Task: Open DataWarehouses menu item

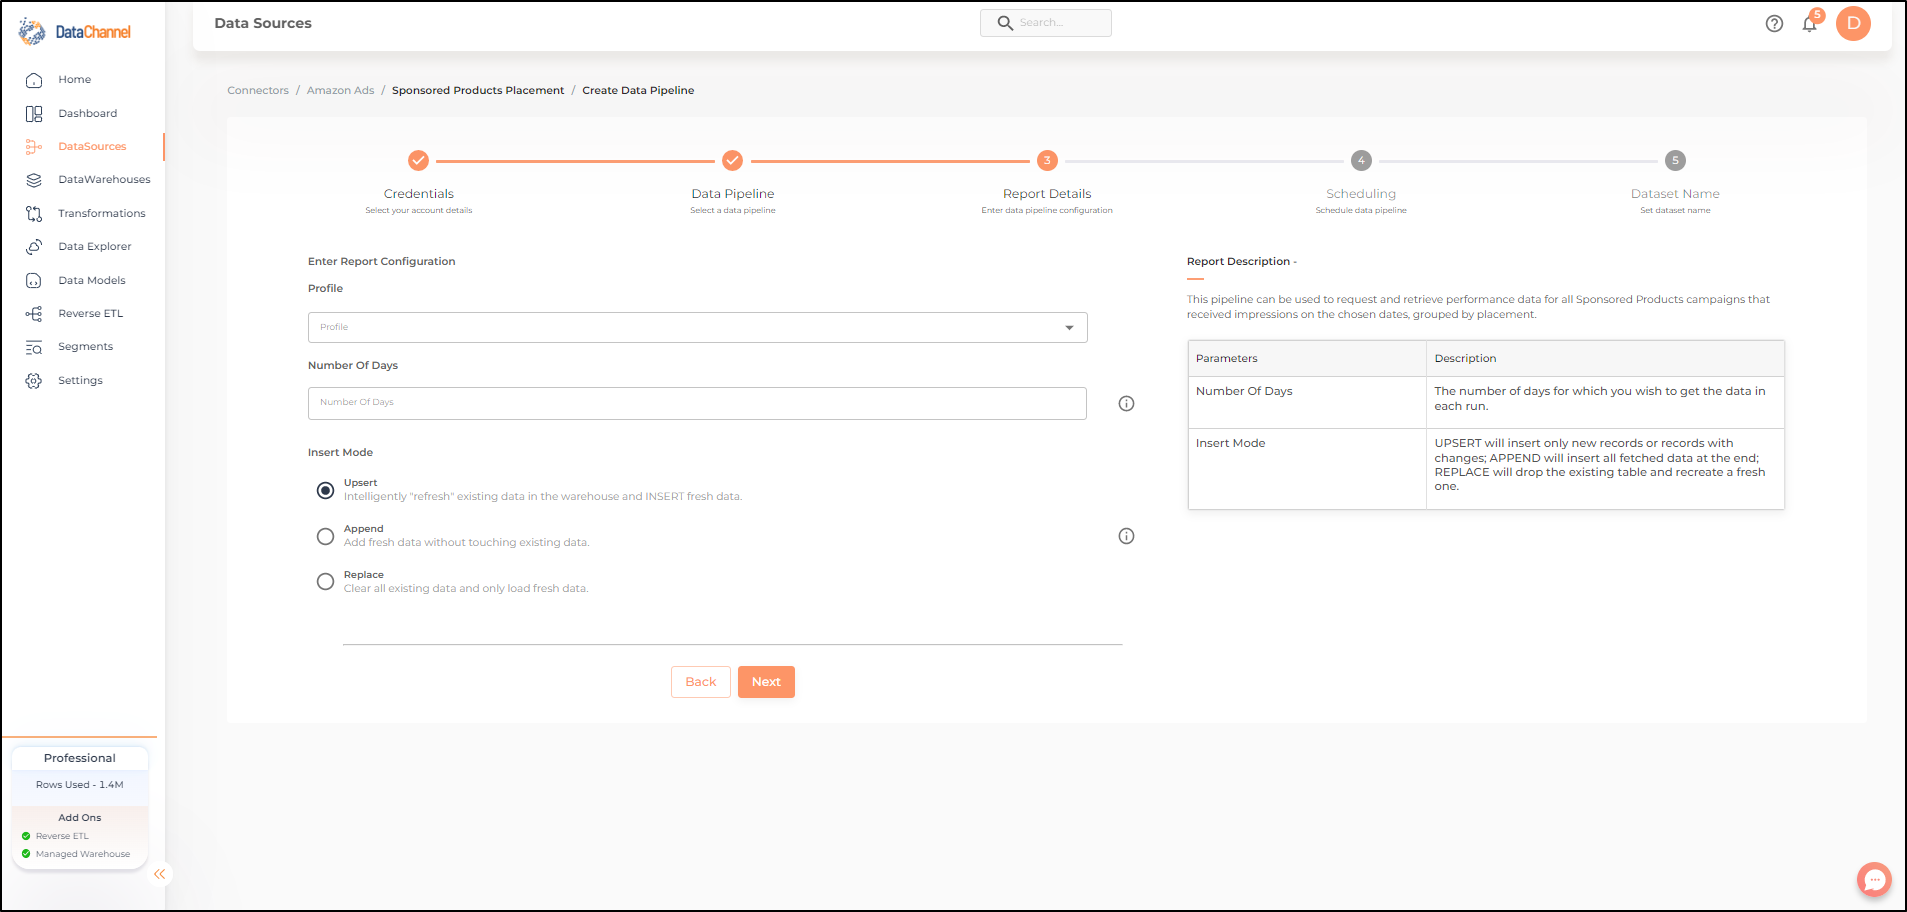Action: [x=104, y=180]
